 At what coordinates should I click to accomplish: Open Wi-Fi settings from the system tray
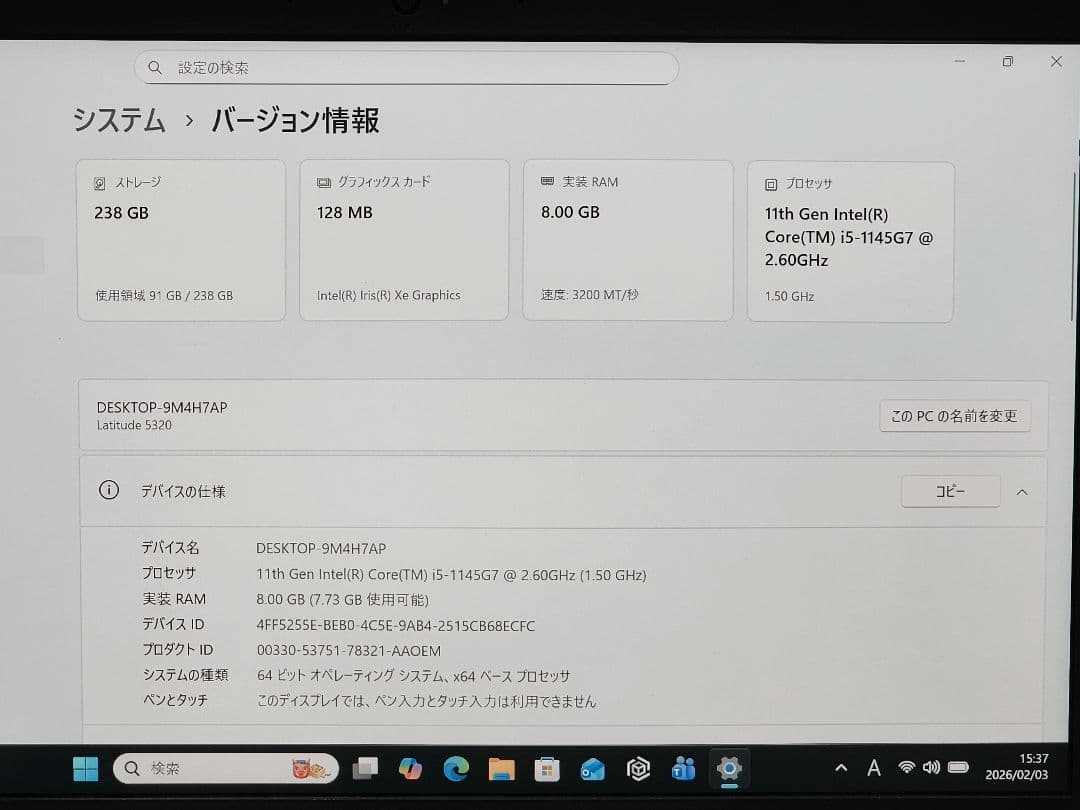pos(907,768)
